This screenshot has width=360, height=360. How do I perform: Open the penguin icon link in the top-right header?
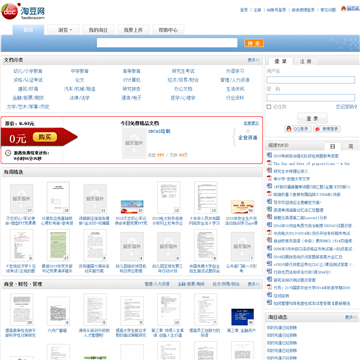344,9
